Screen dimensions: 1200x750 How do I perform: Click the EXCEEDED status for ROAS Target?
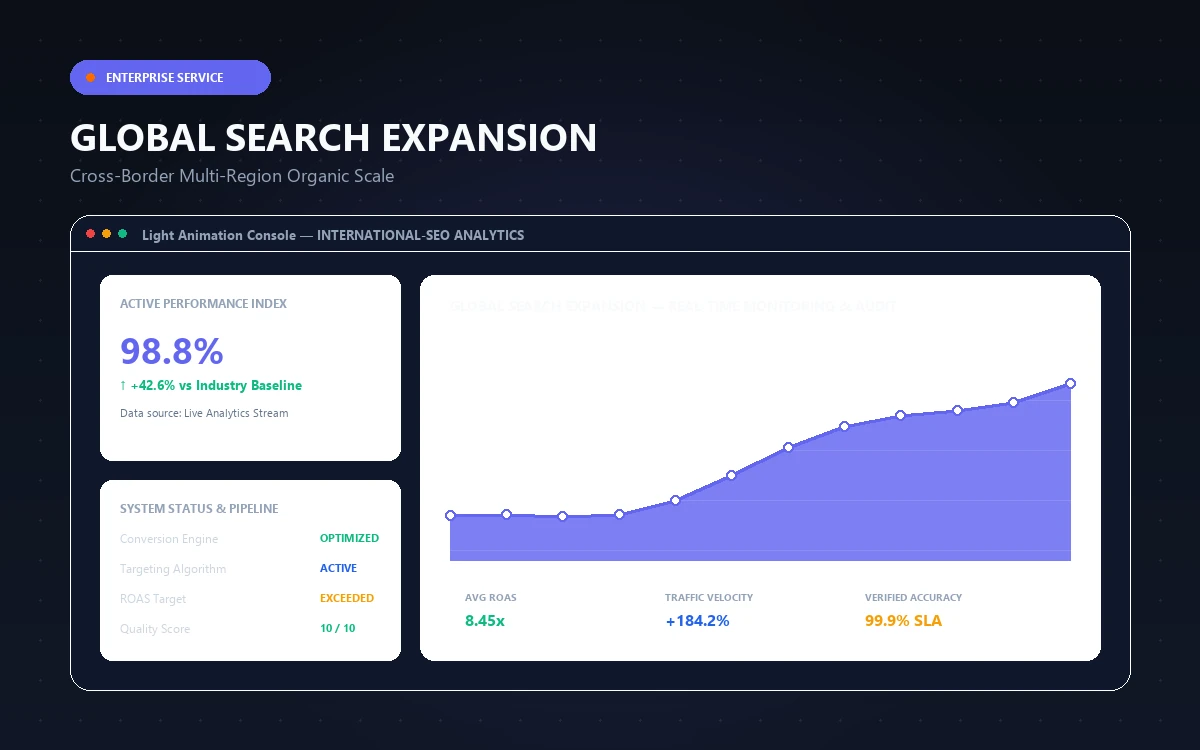(x=347, y=598)
